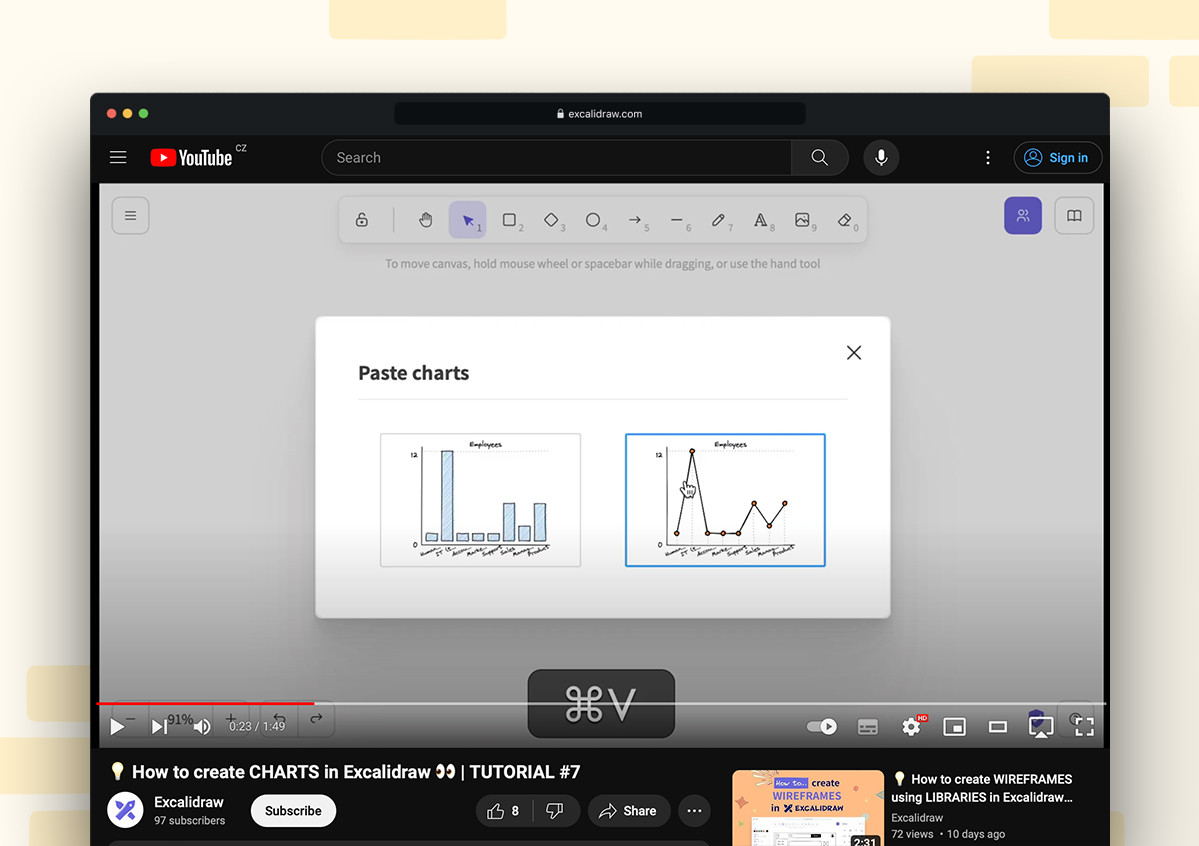Open Excalidraw channel avatar
Image resolution: width=1199 pixels, height=846 pixels.
[125, 810]
